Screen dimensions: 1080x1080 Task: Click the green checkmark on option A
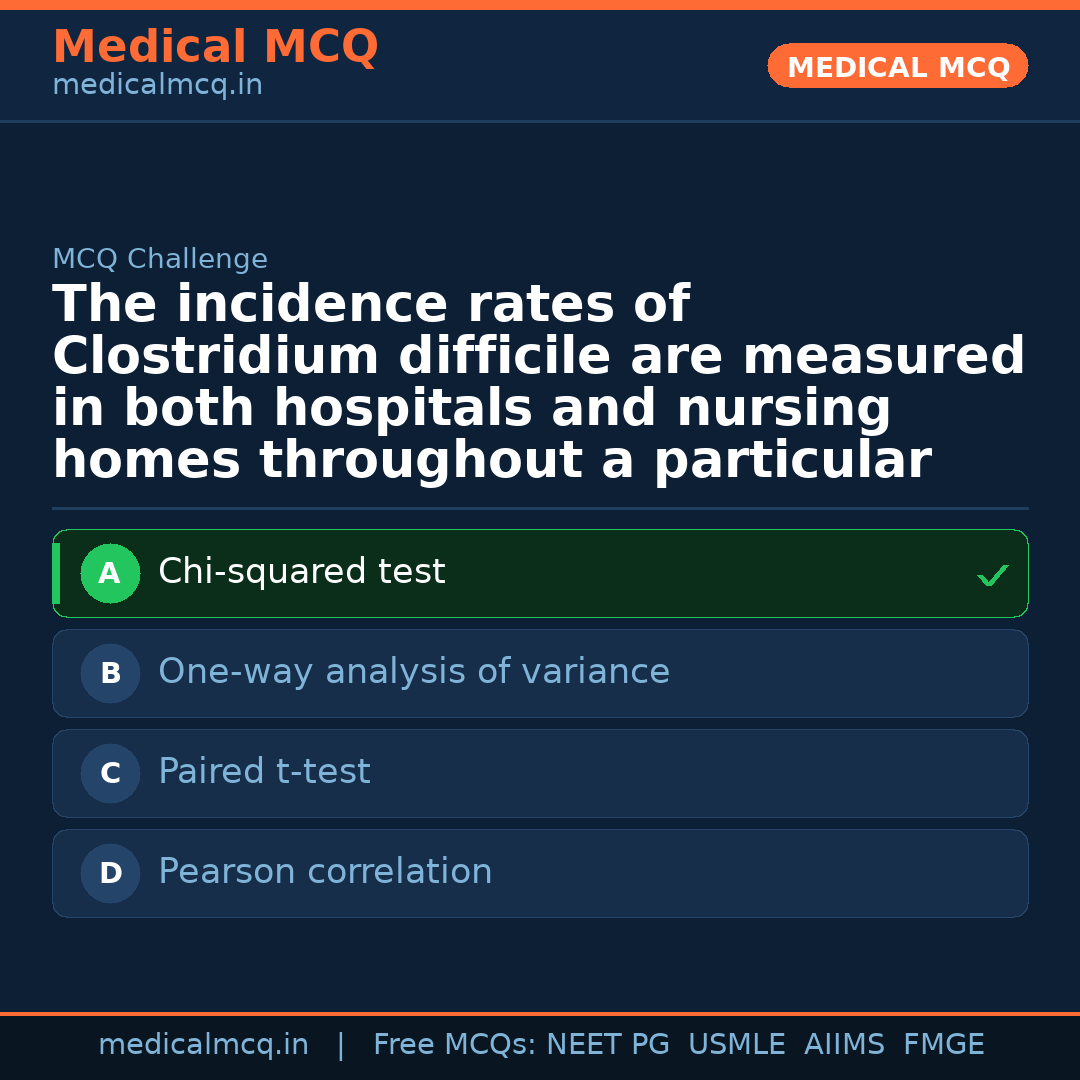[x=992, y=575]
